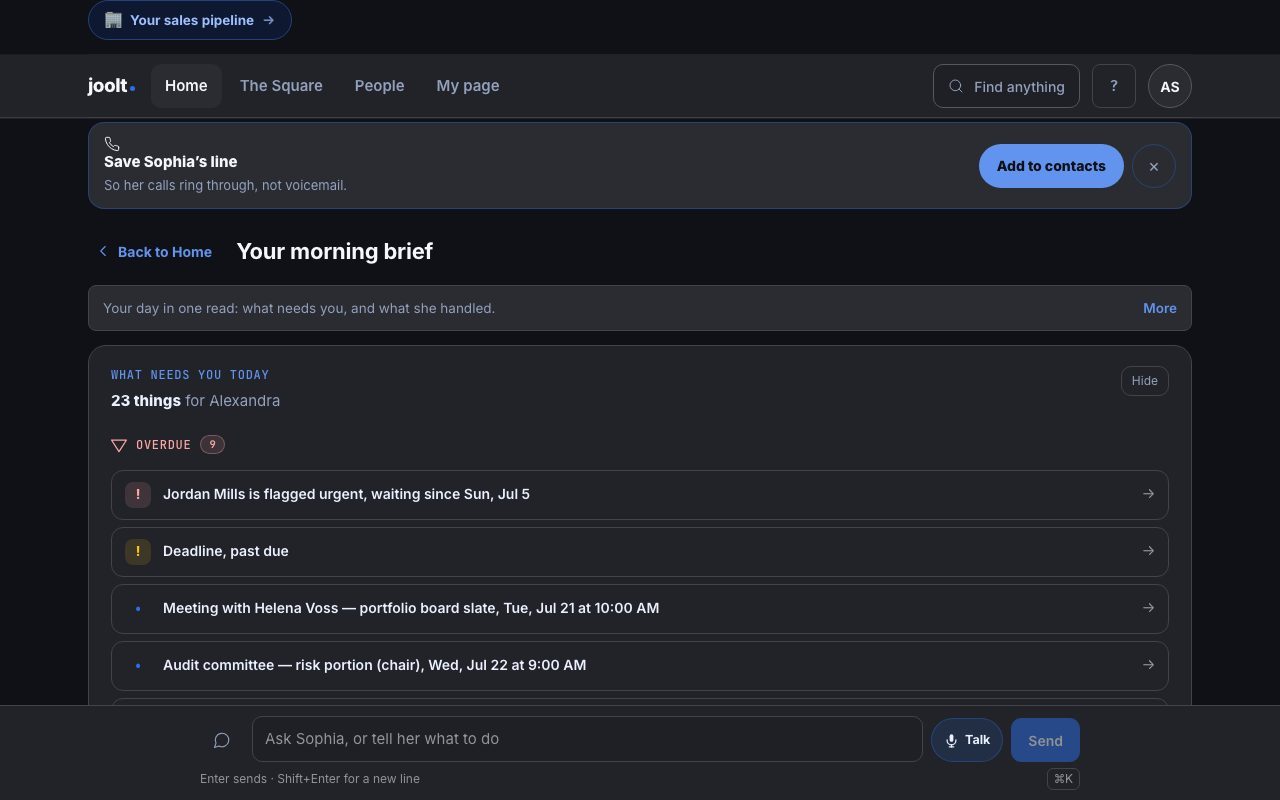
Task: Click the Find anything search box
Action: [x=1006, y=86]
